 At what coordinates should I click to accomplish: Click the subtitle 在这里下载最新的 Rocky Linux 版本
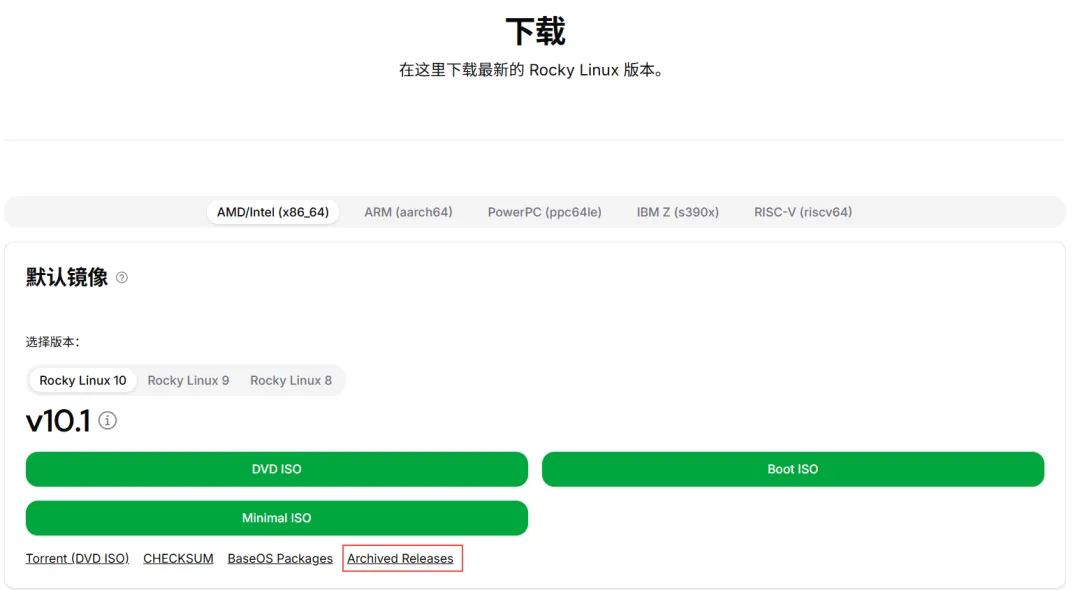[x=531, y=70]
